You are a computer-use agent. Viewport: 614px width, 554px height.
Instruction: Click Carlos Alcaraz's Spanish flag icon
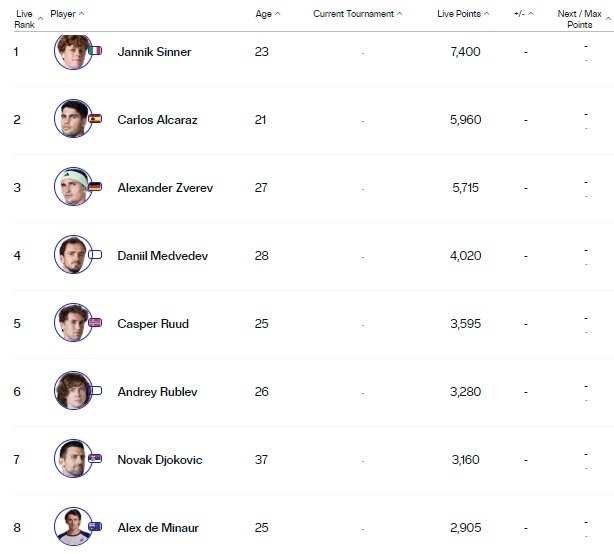[x=95, y=118]
